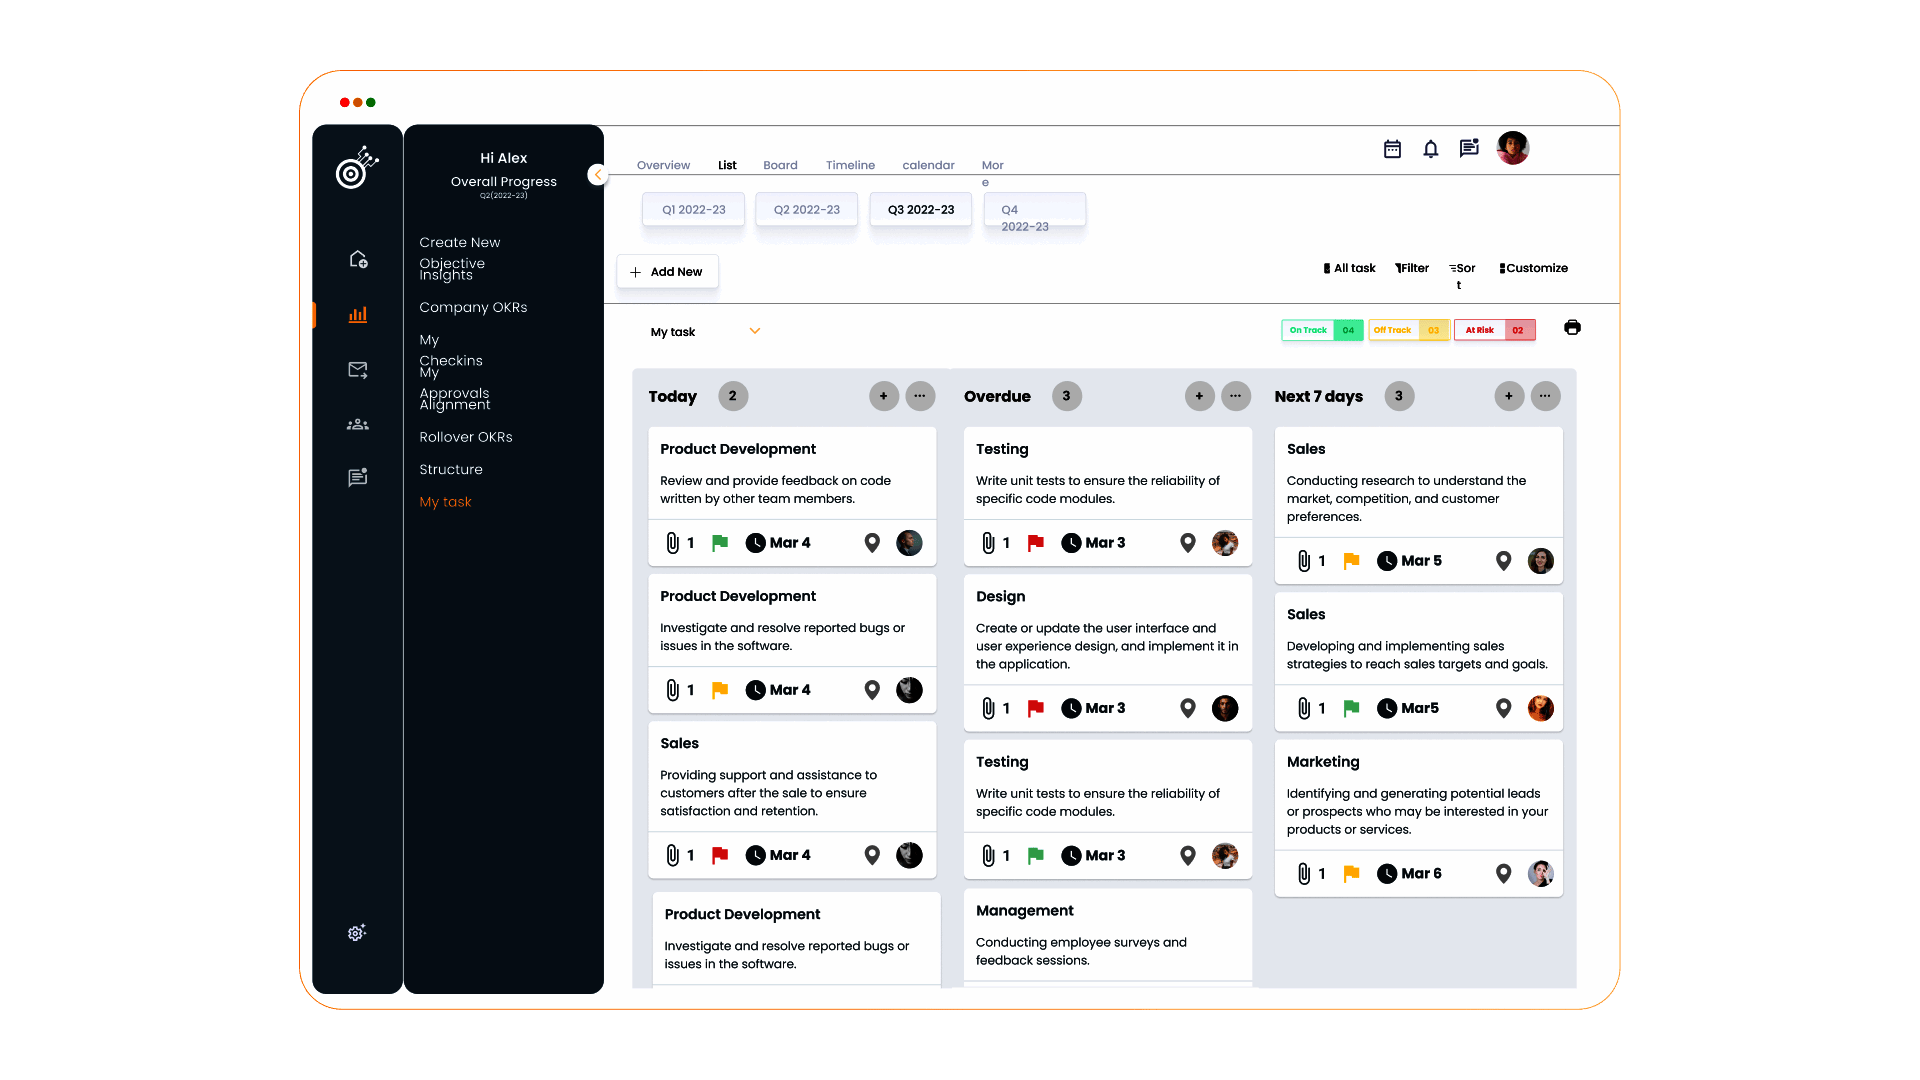This screenshot has height=1080, width=1920.
Task: Click the Add New button
Action: (667, 272)
